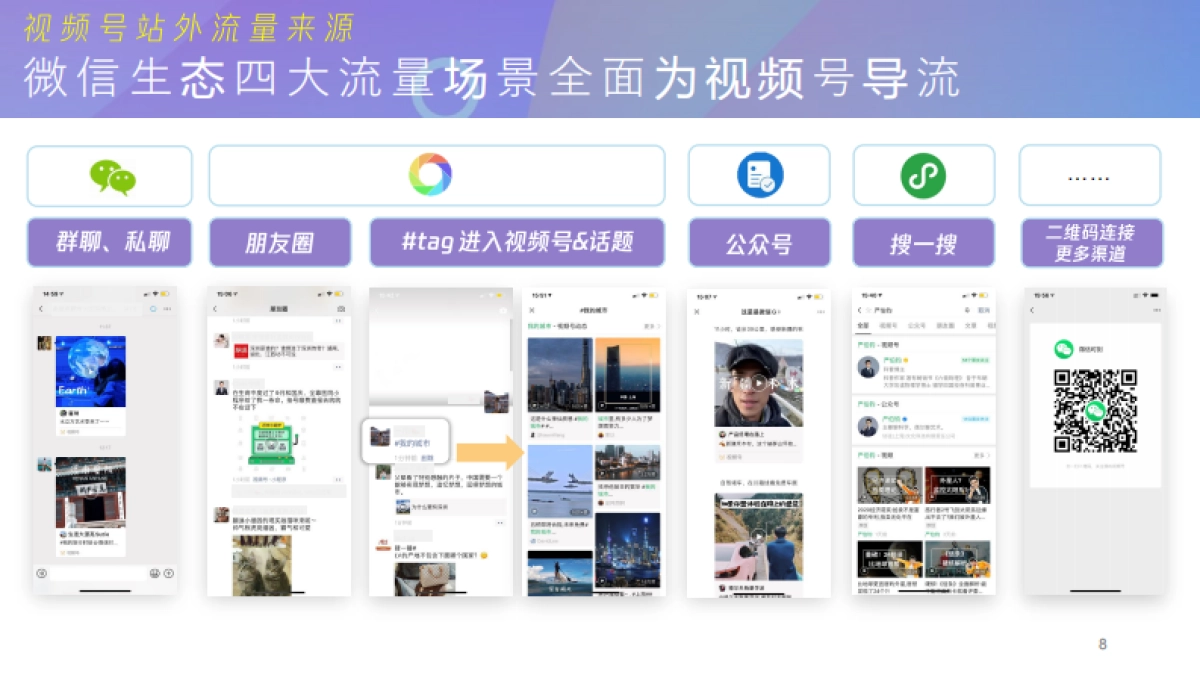Viewport: 1200px width, 675px height.
Task: Click the back chevron in the search bar
Action: click(860, 310)
